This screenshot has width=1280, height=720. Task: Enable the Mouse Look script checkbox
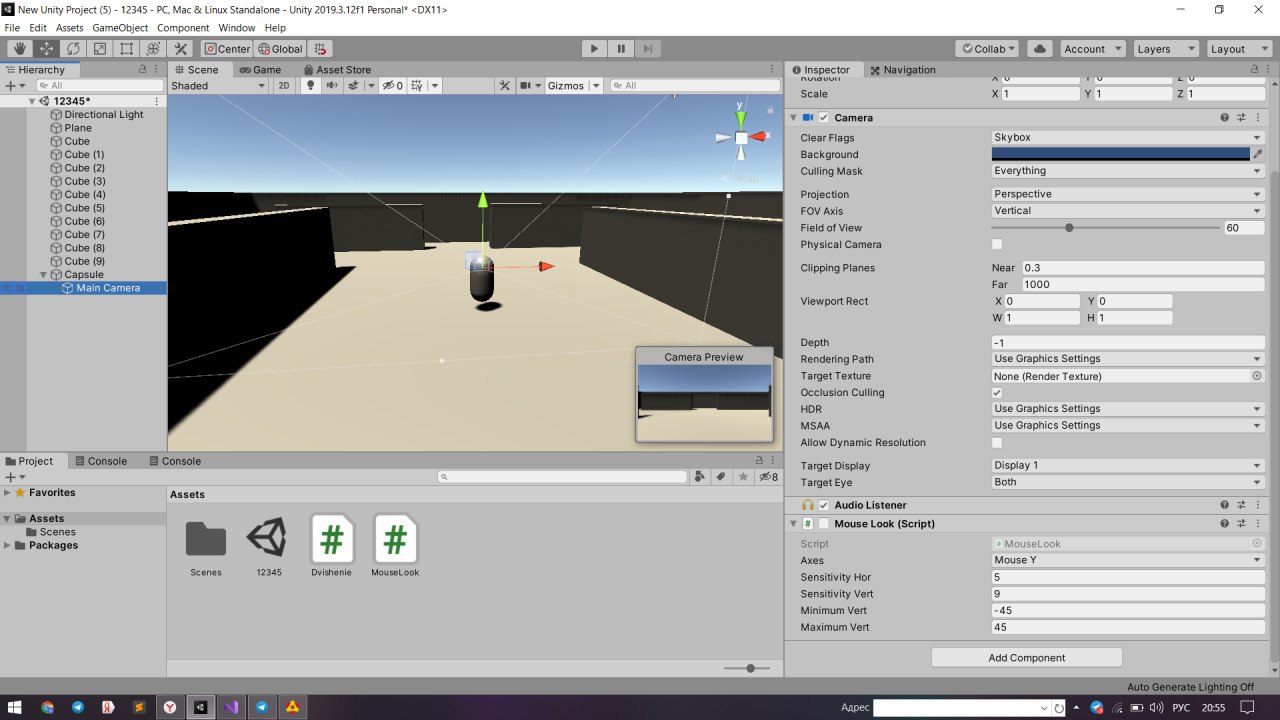pyautogui.click(x=824, y=524)
